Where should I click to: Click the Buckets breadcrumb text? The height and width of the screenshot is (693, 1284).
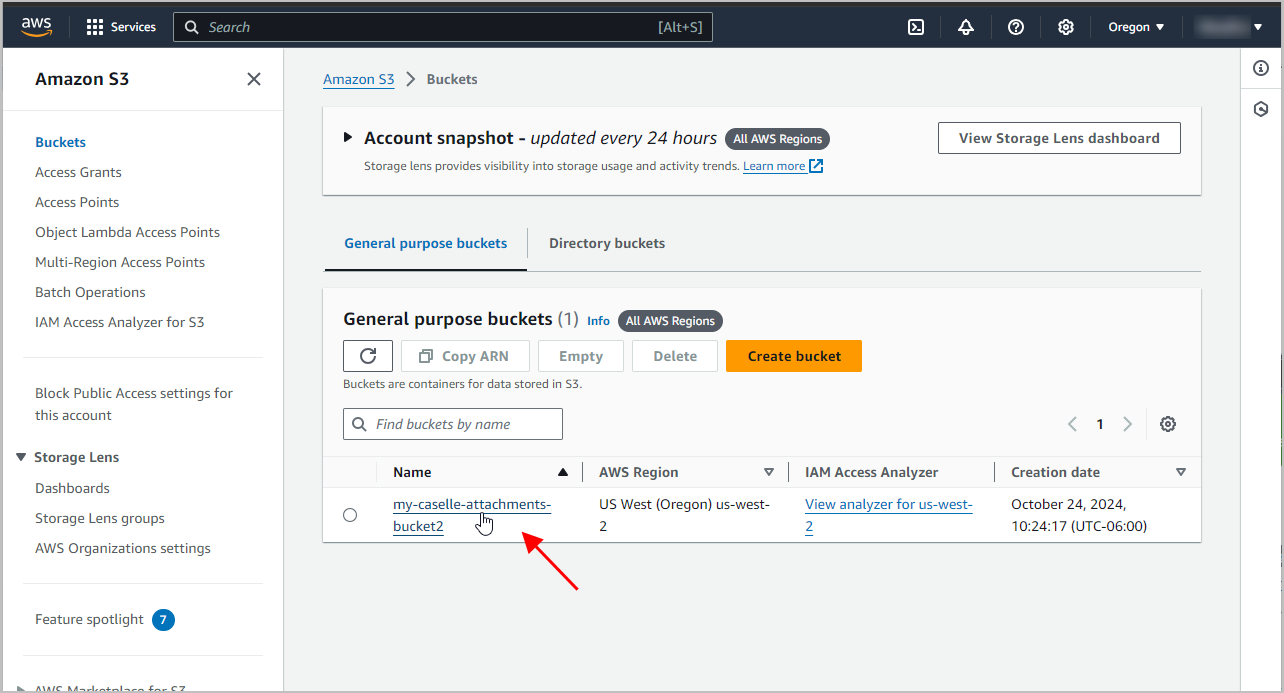(452, 79)
